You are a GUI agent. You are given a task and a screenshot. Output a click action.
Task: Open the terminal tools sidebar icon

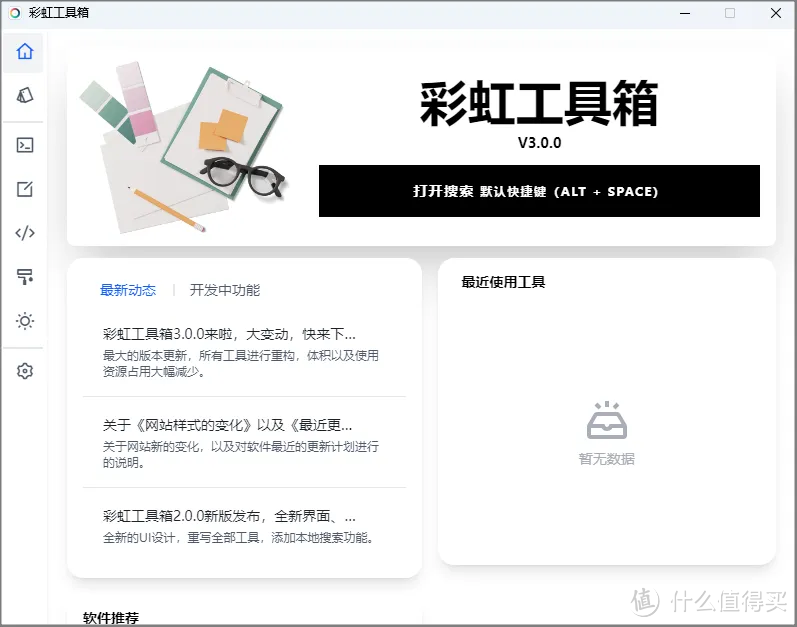tap(24, 145)
